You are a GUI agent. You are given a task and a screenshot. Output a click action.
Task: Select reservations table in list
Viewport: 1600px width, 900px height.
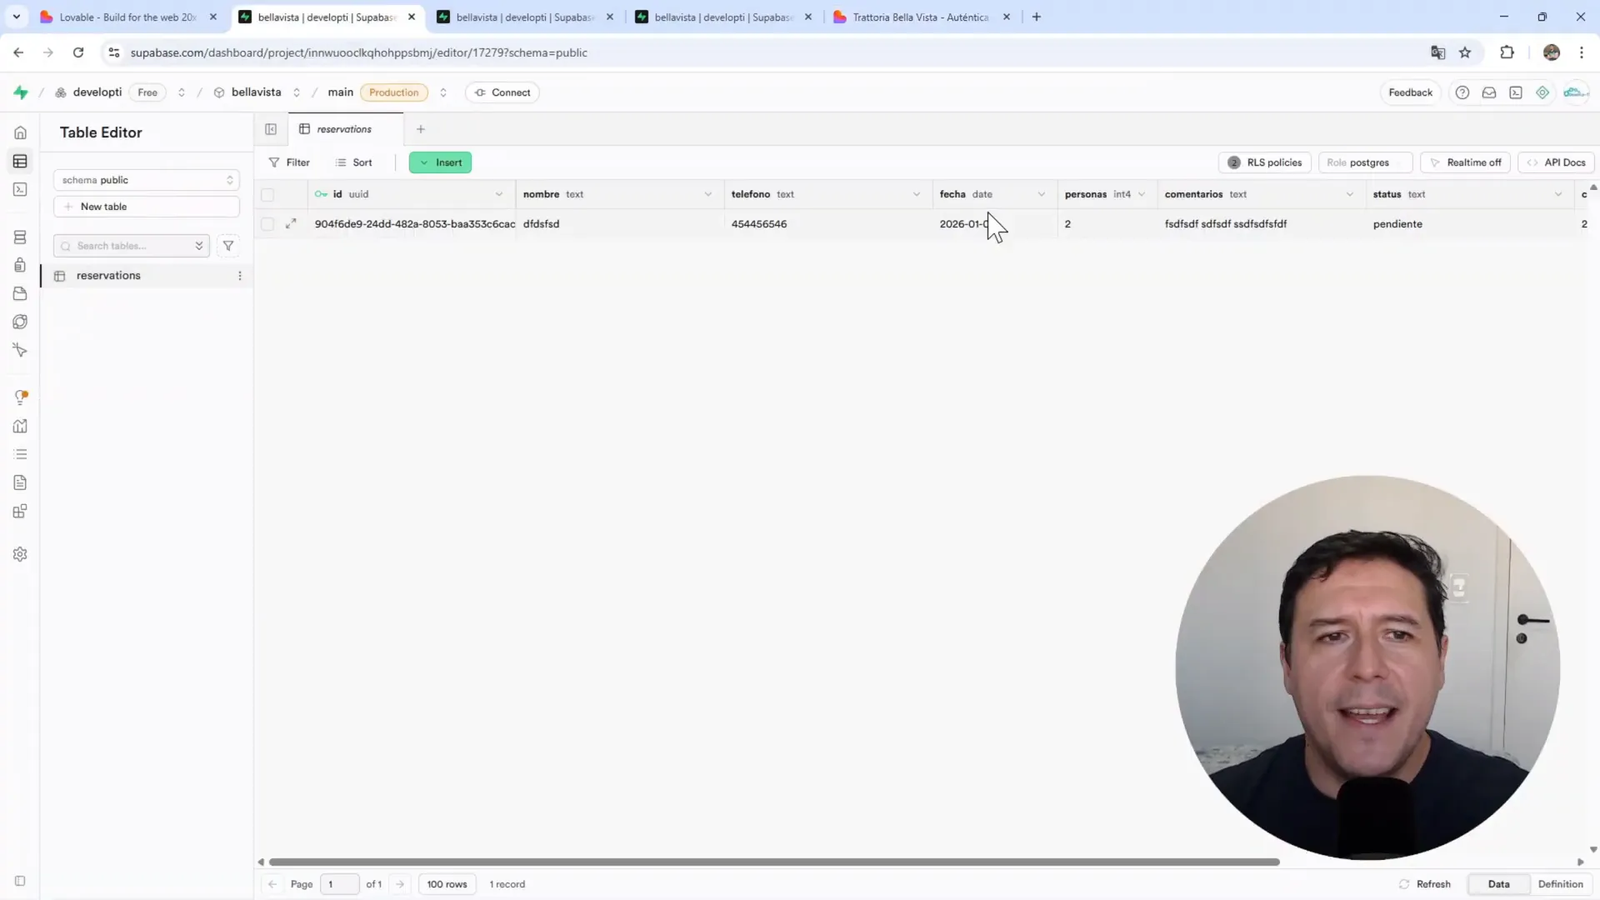click(x=145, y=276)
